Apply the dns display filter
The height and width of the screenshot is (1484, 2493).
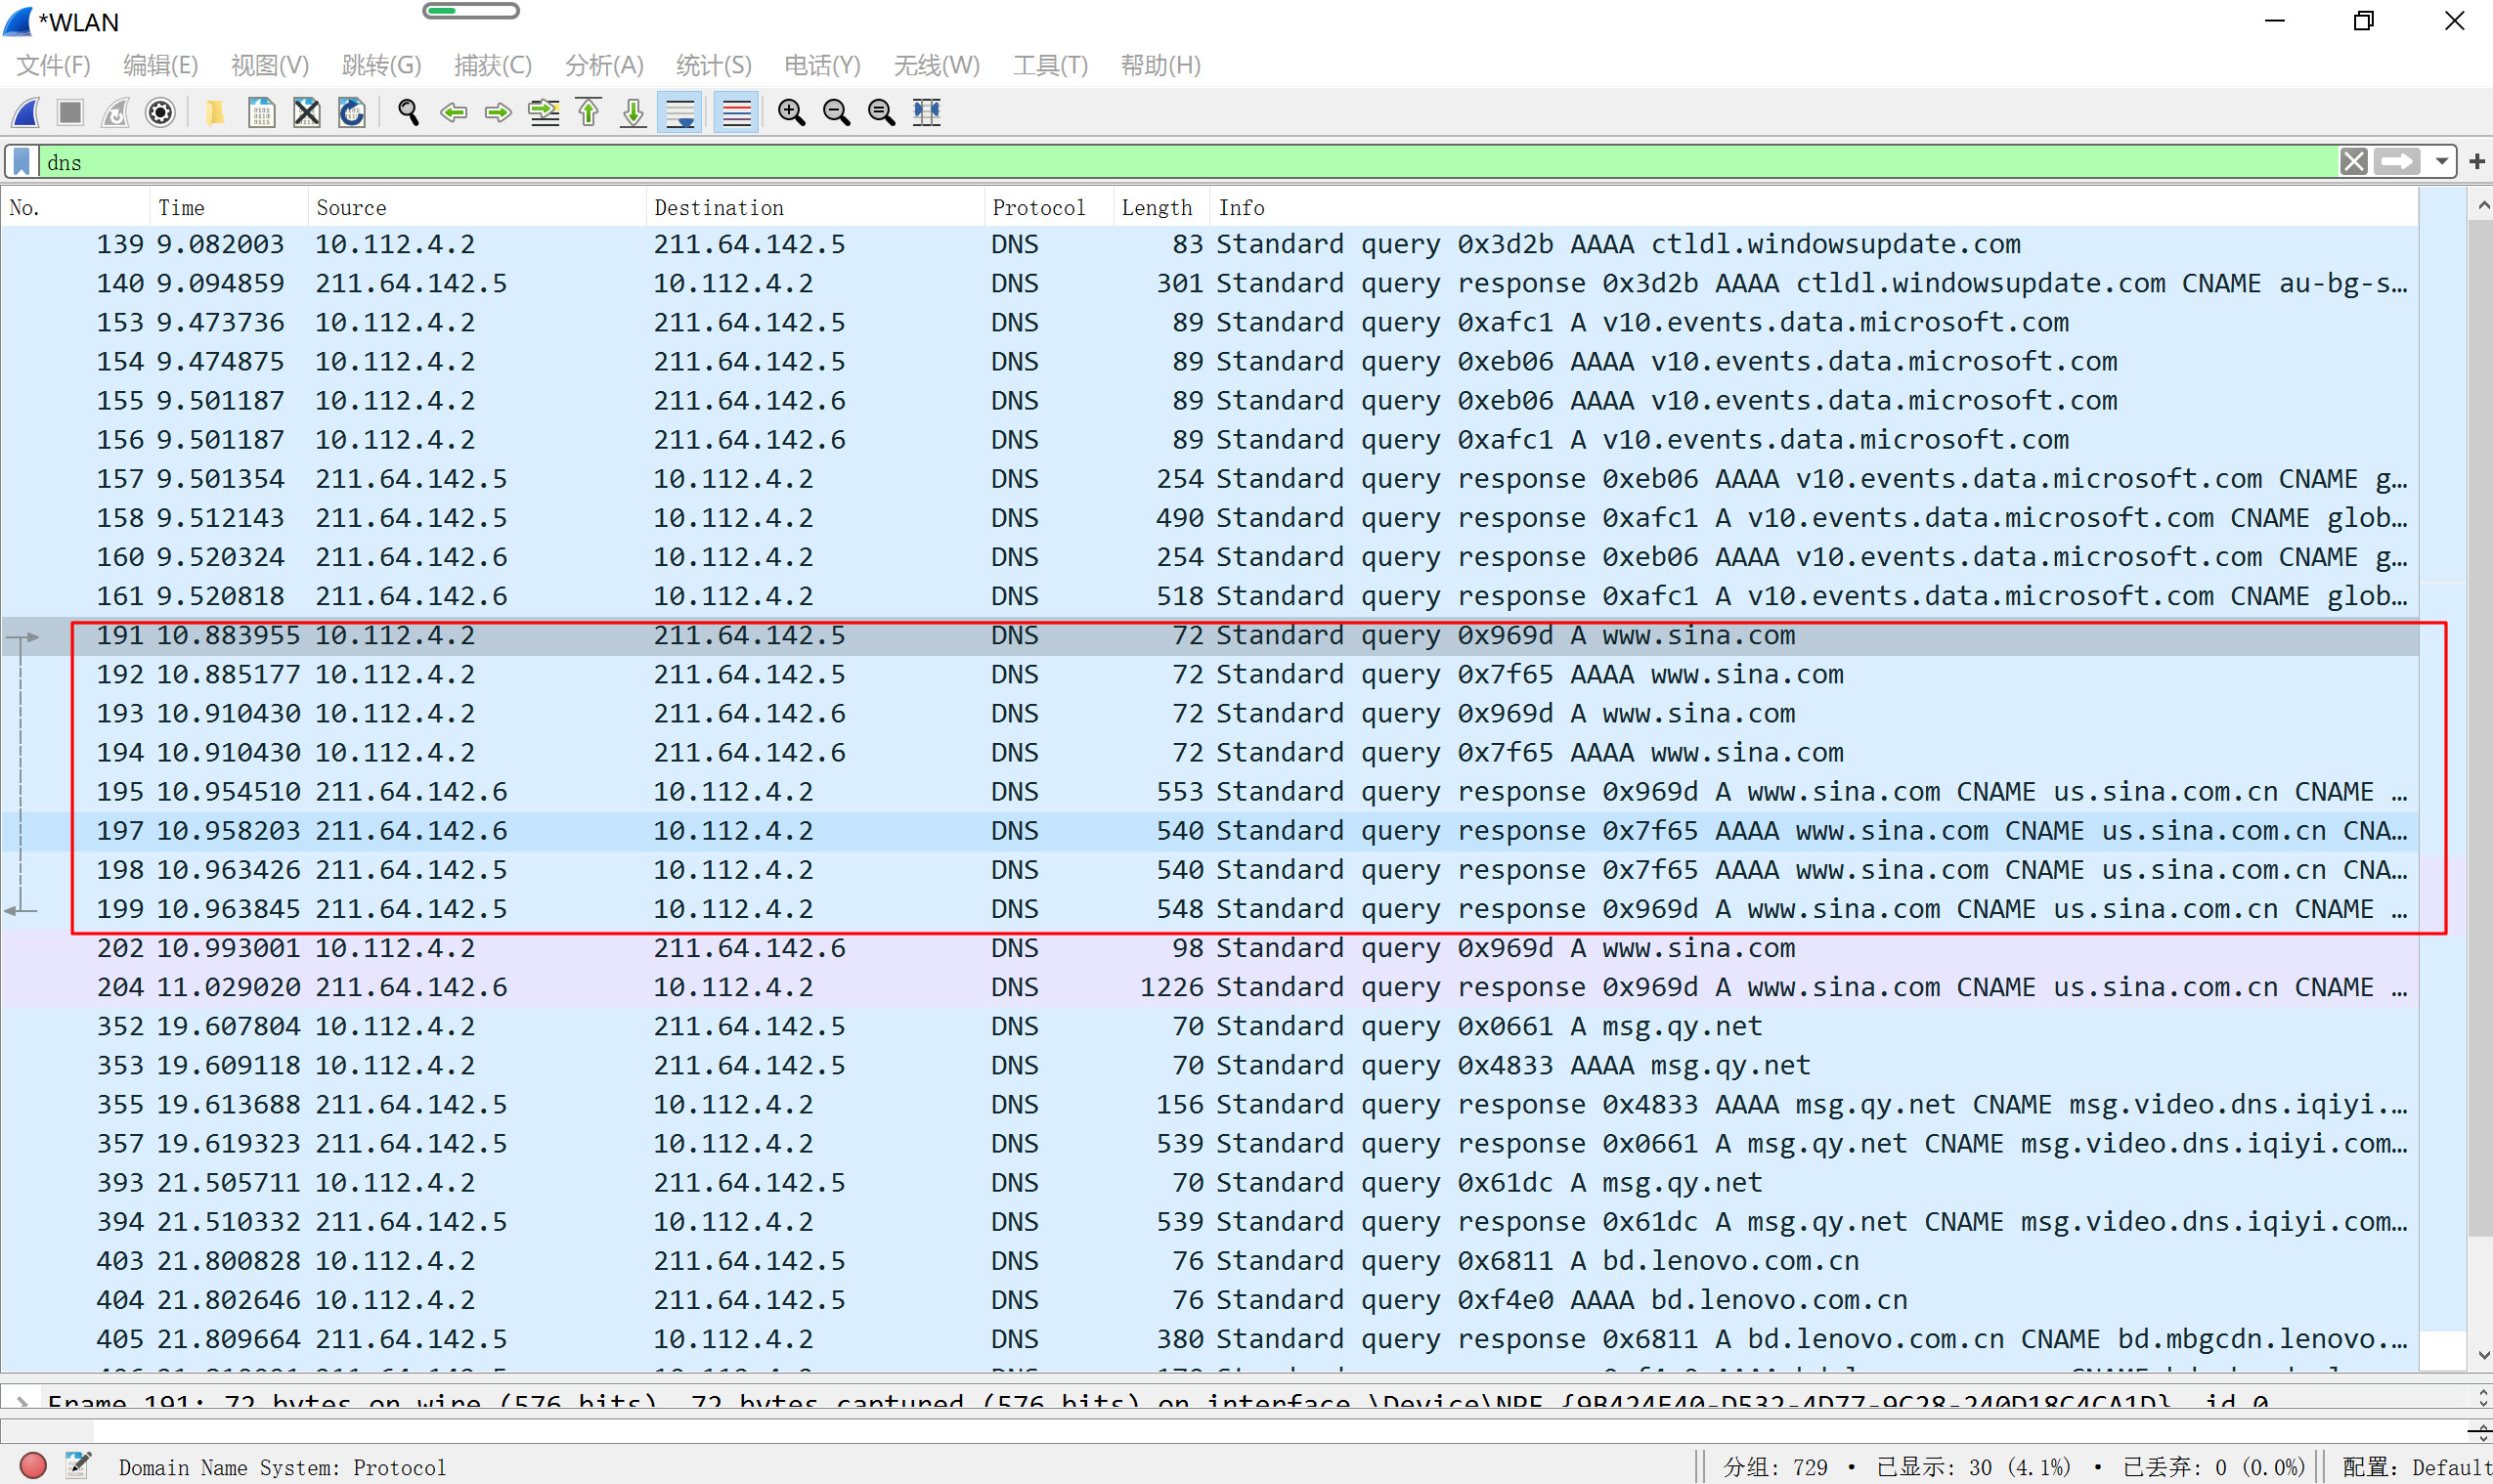coord(2399,161)
